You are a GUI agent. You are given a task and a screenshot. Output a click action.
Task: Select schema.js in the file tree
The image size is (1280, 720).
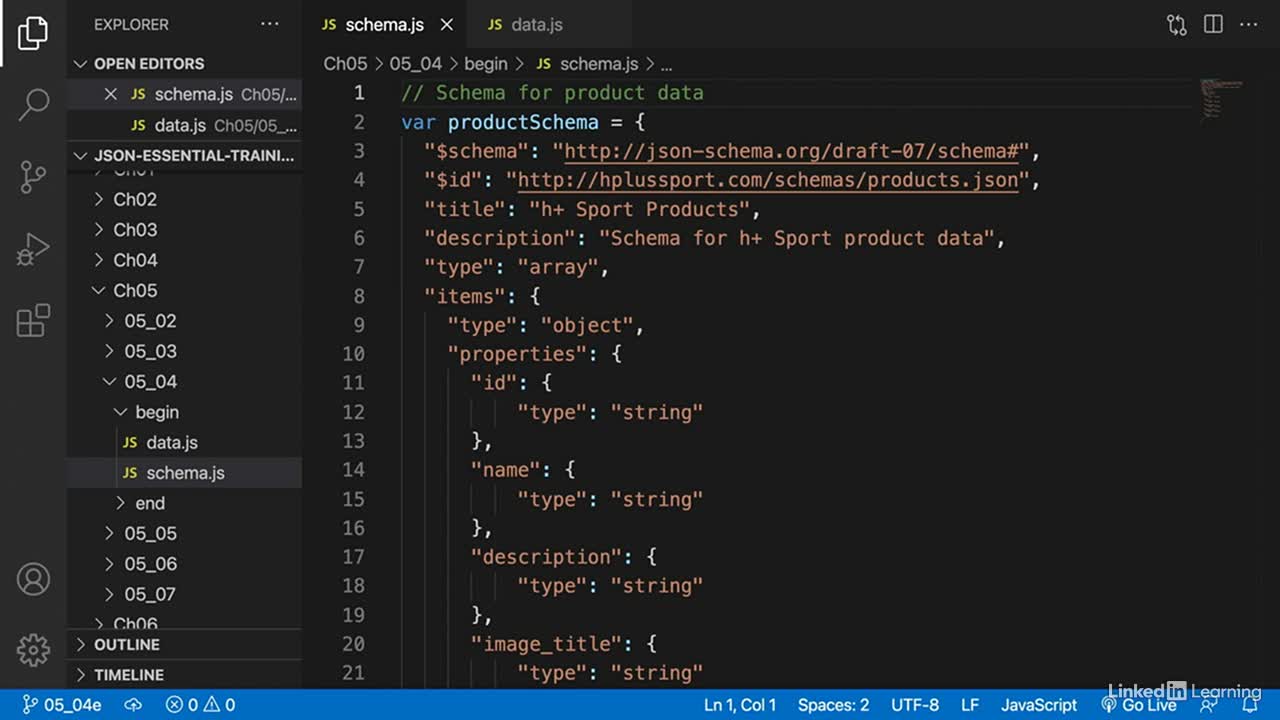click(x=184, y=473)
